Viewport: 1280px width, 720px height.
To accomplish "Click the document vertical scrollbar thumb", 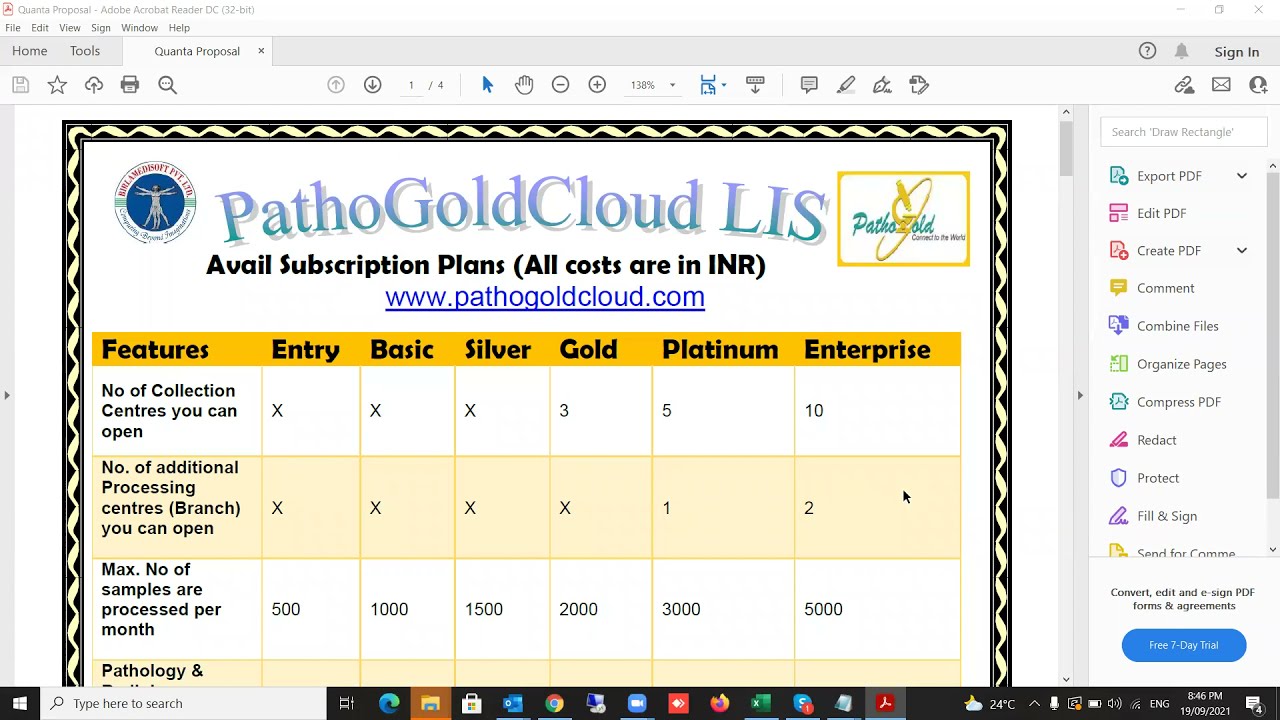I will [x=1066, y=147].
